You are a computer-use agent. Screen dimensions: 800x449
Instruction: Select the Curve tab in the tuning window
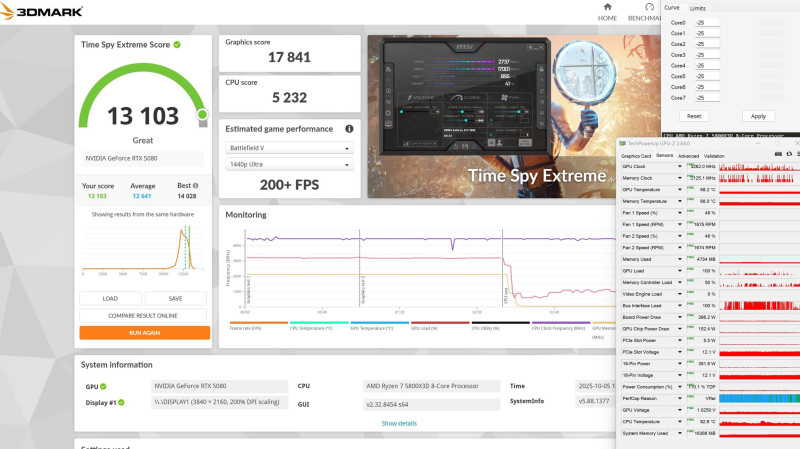click(x=671, y=8)
